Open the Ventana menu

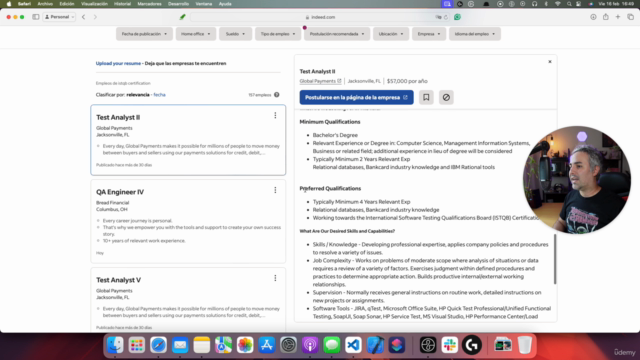pyautogui.click(x=204, y=4)
